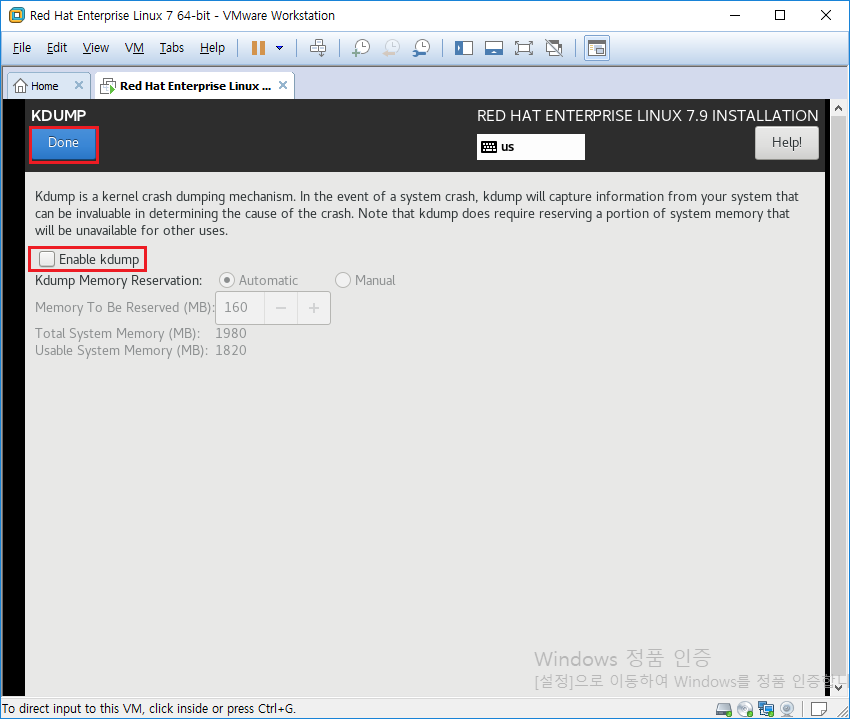Open the File menu

coord(22,48)
